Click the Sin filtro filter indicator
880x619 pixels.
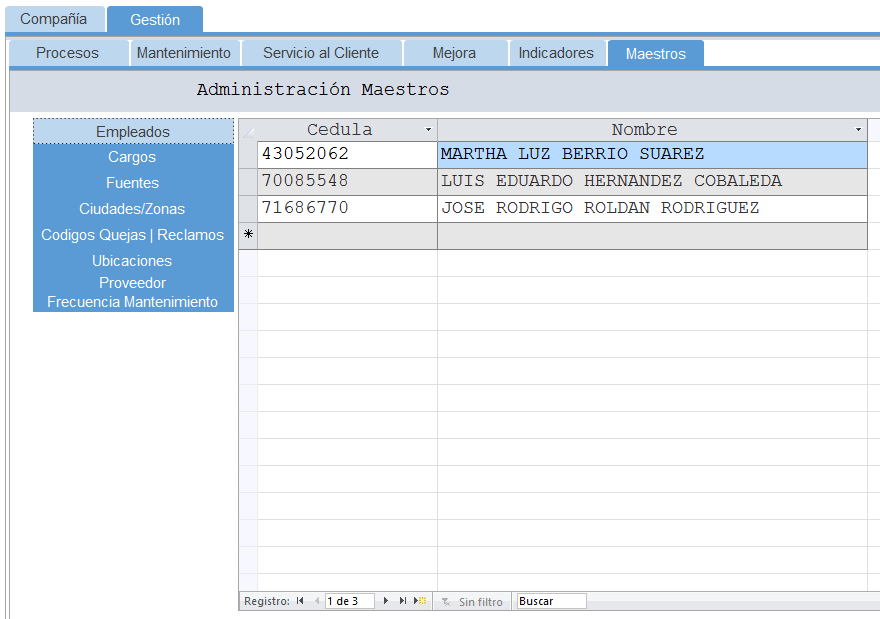[473, 602]
